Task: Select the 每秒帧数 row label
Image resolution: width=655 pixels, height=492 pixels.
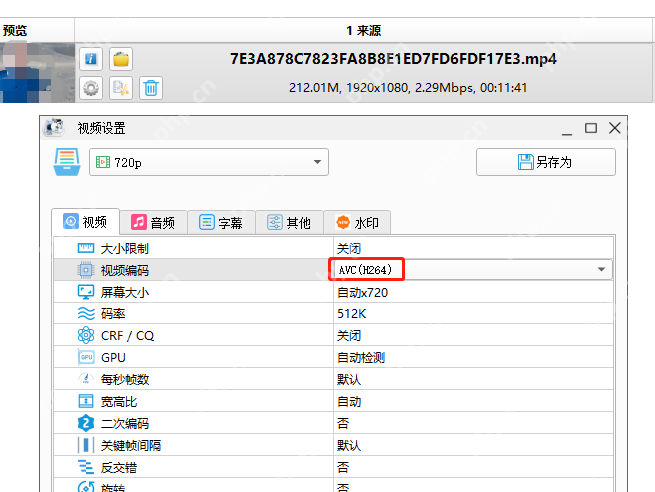Action: (124, 379)
